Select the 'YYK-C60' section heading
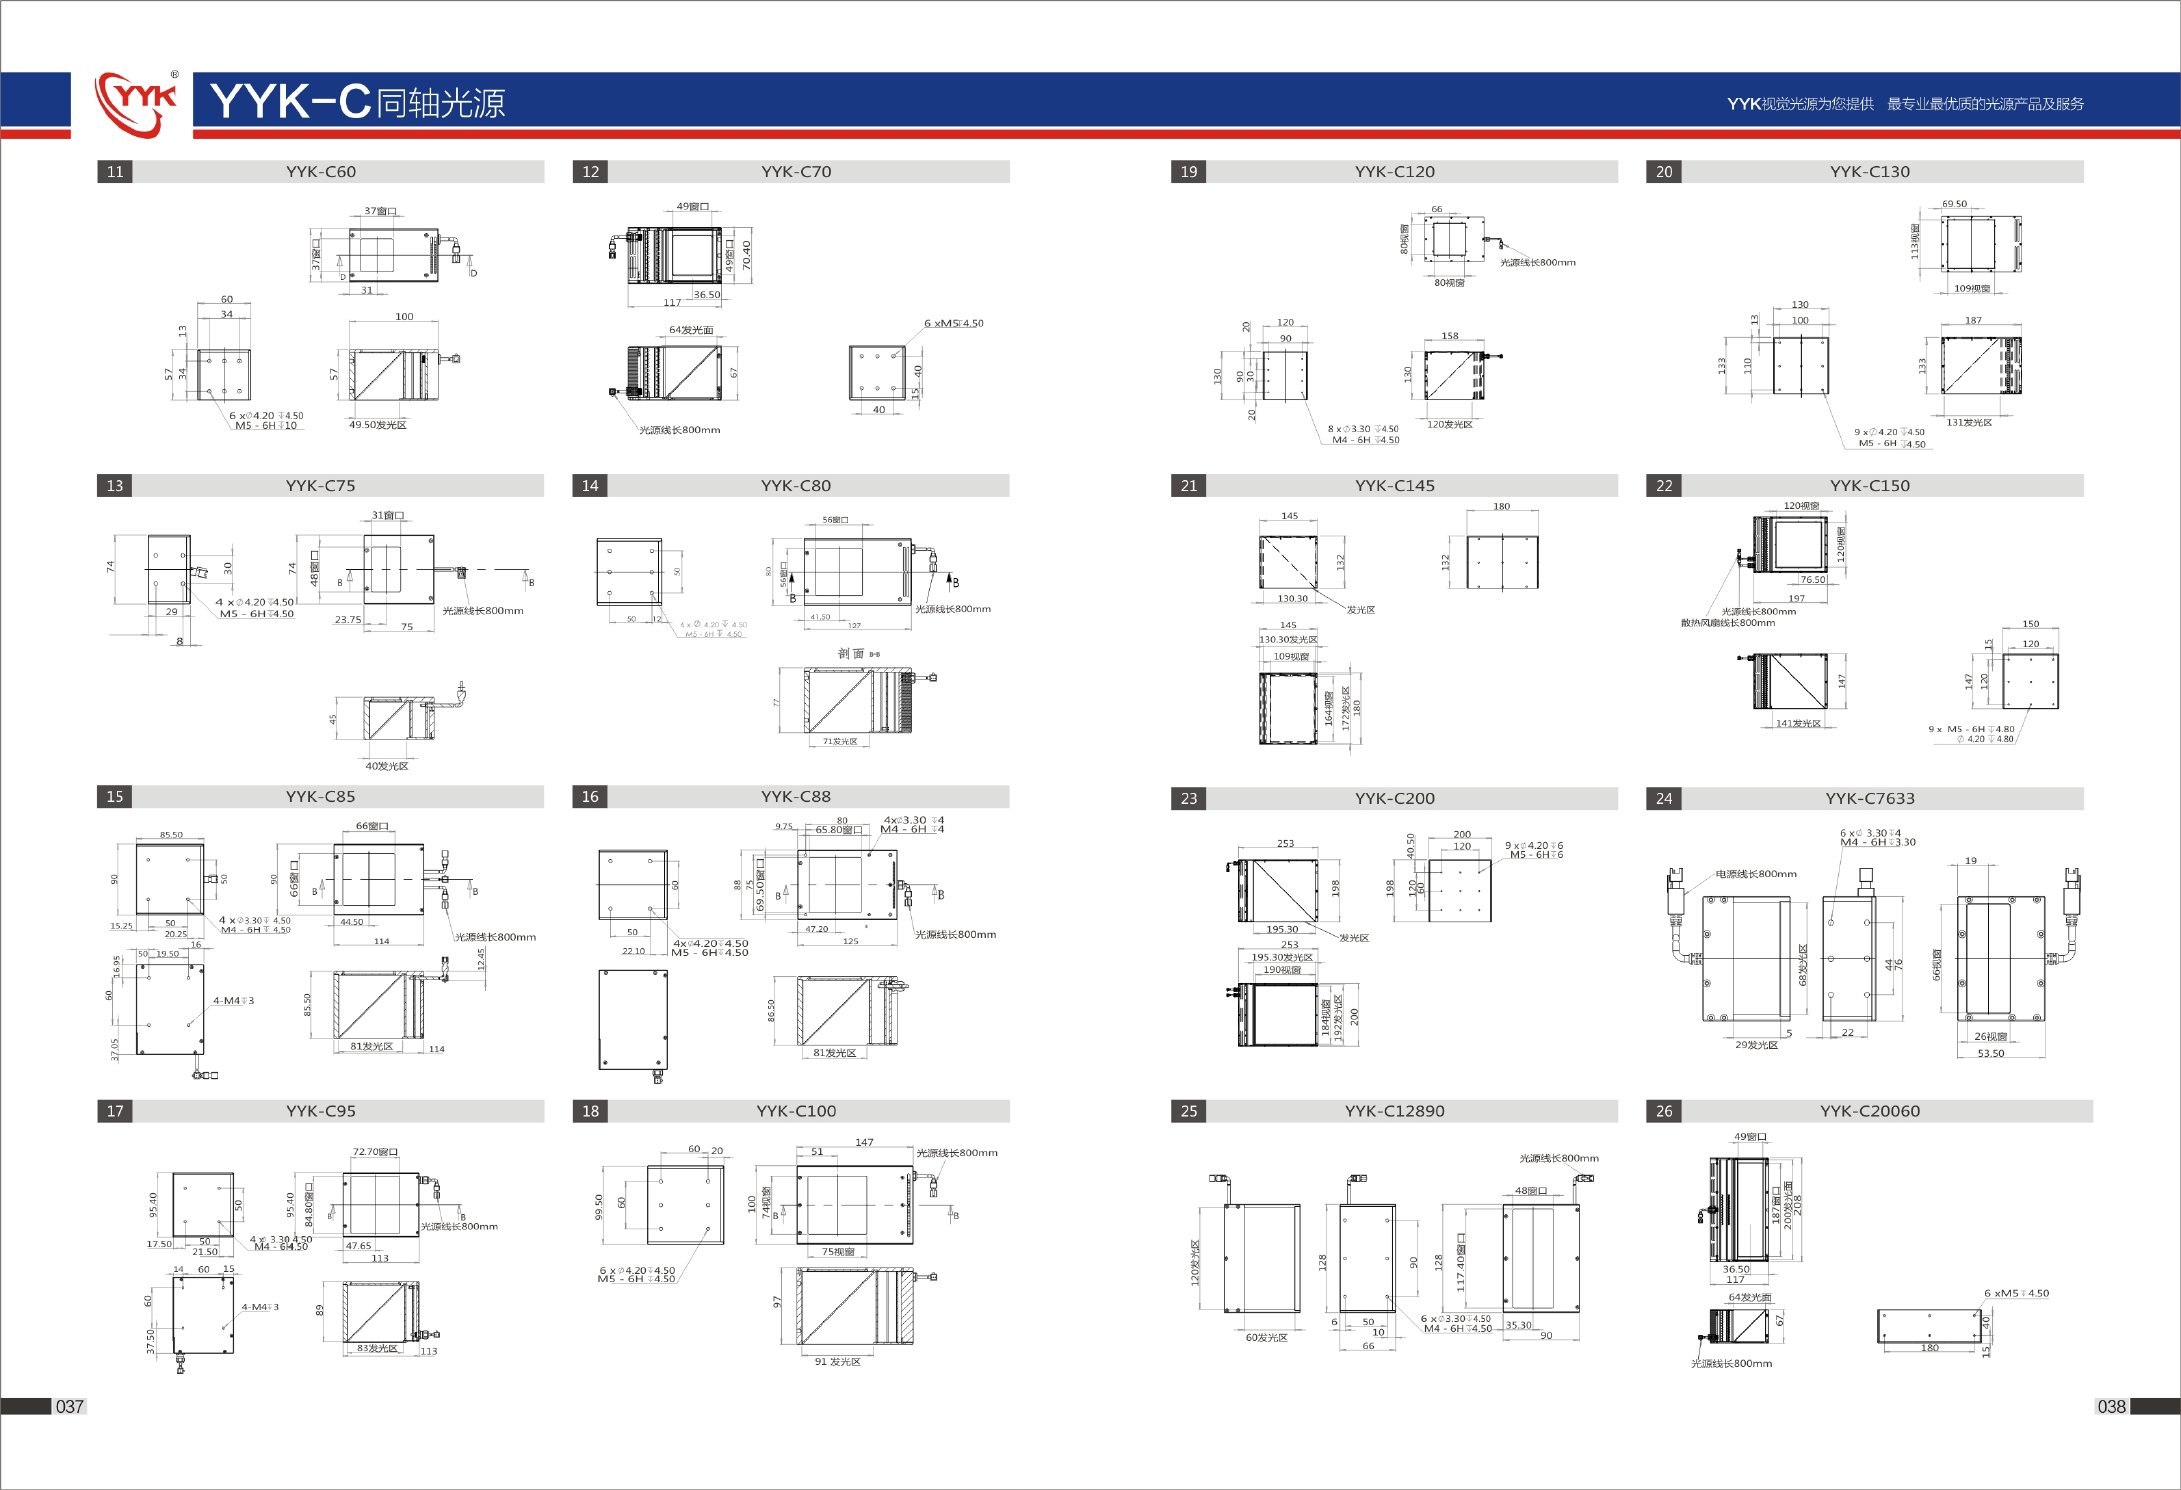 321,172
